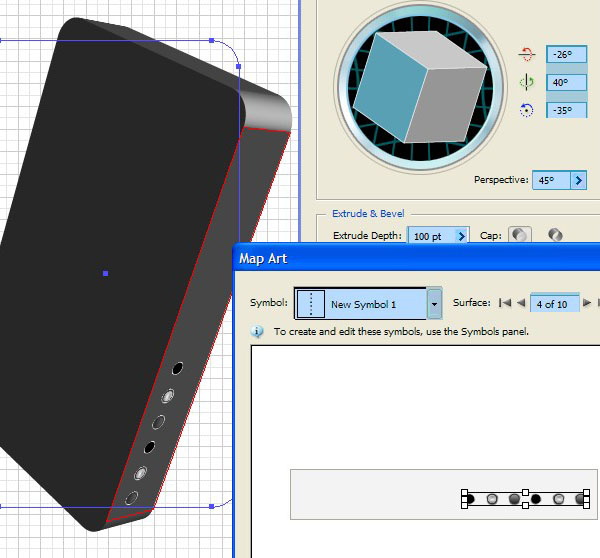Viewport: 600px width, 558px height.
Task: Open the Extrude Depth slider arrow
Action: point(461,236)
